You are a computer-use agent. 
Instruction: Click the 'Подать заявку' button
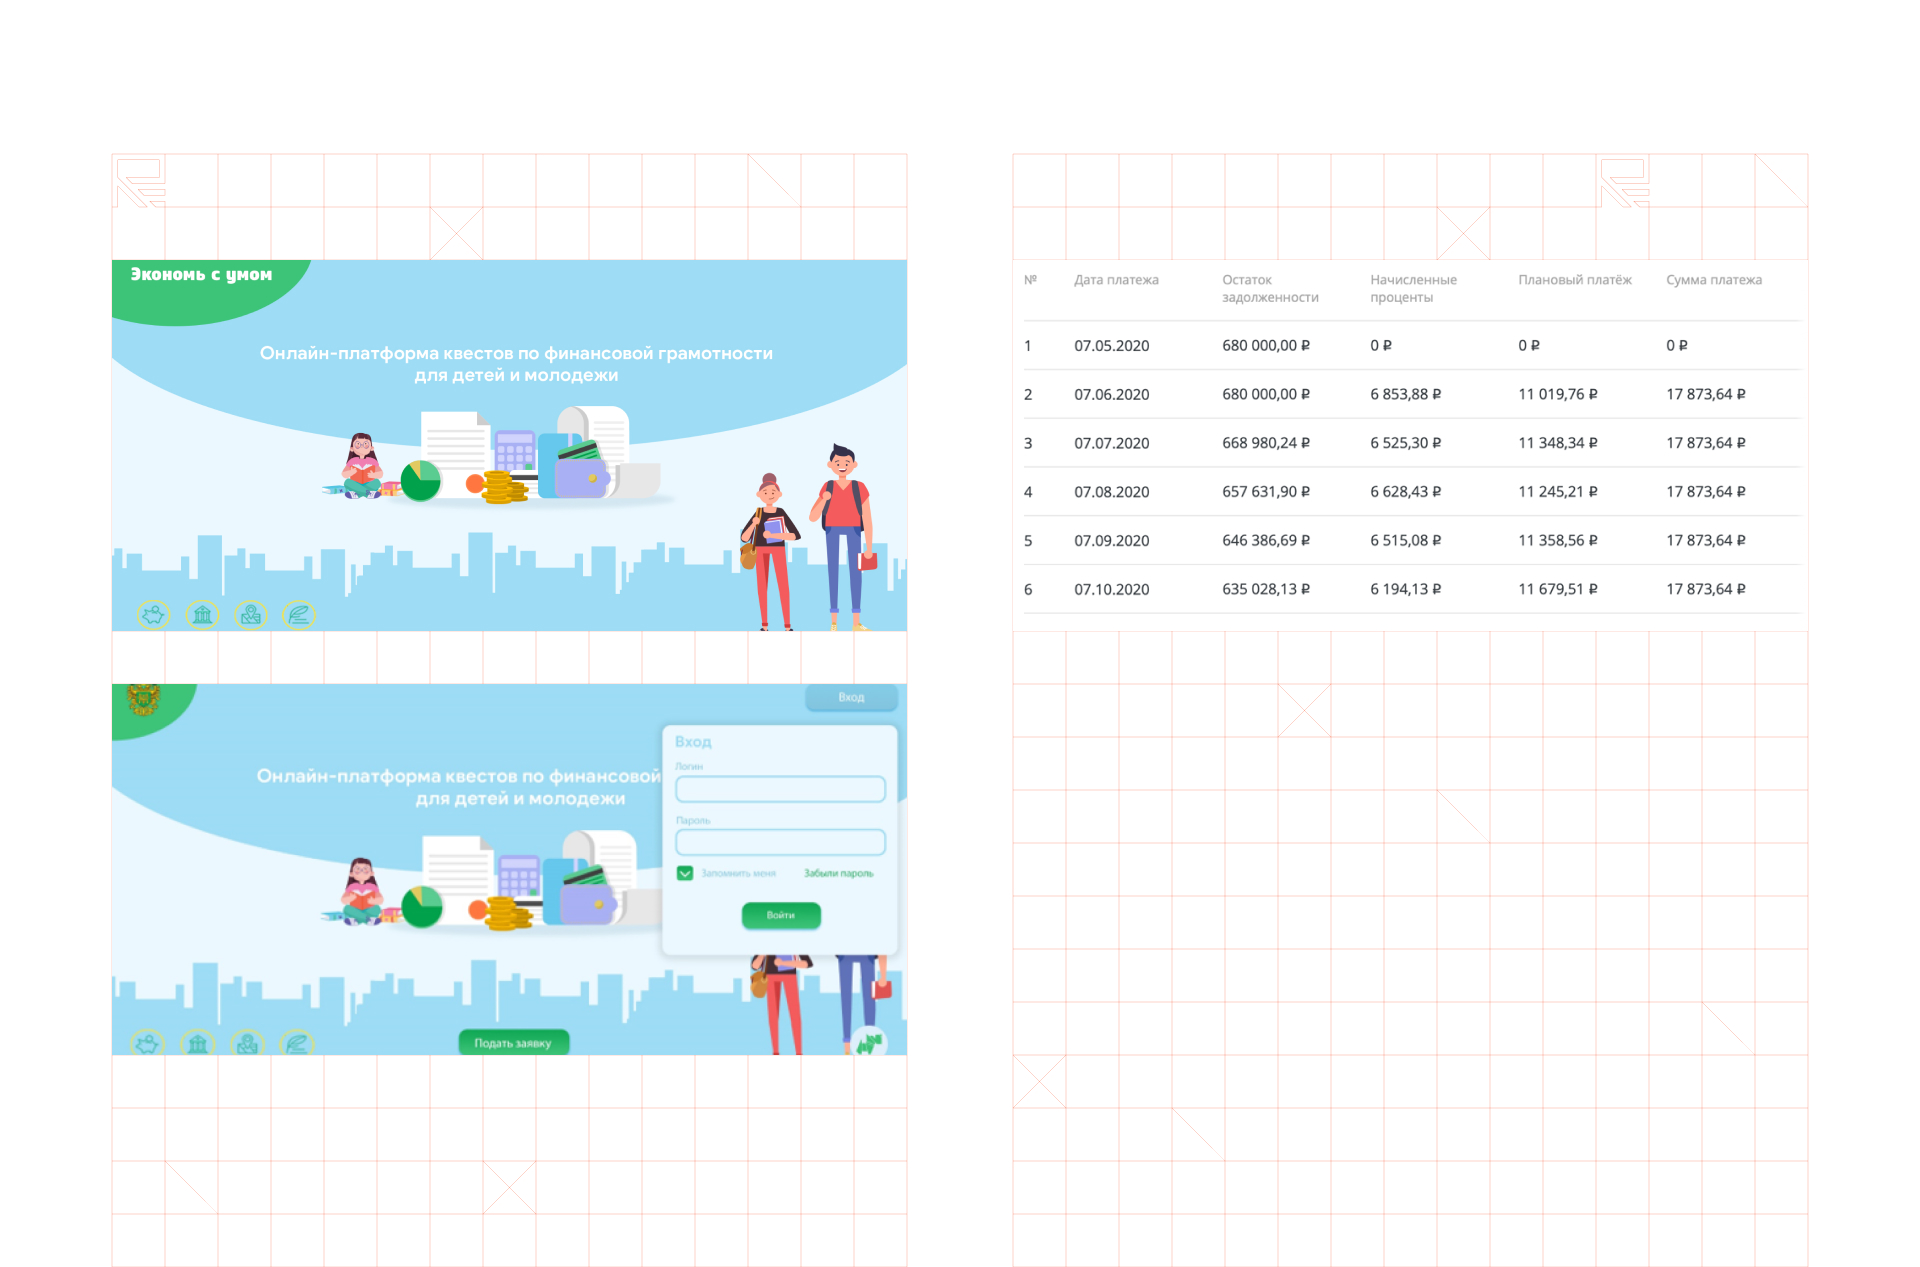513,1043
